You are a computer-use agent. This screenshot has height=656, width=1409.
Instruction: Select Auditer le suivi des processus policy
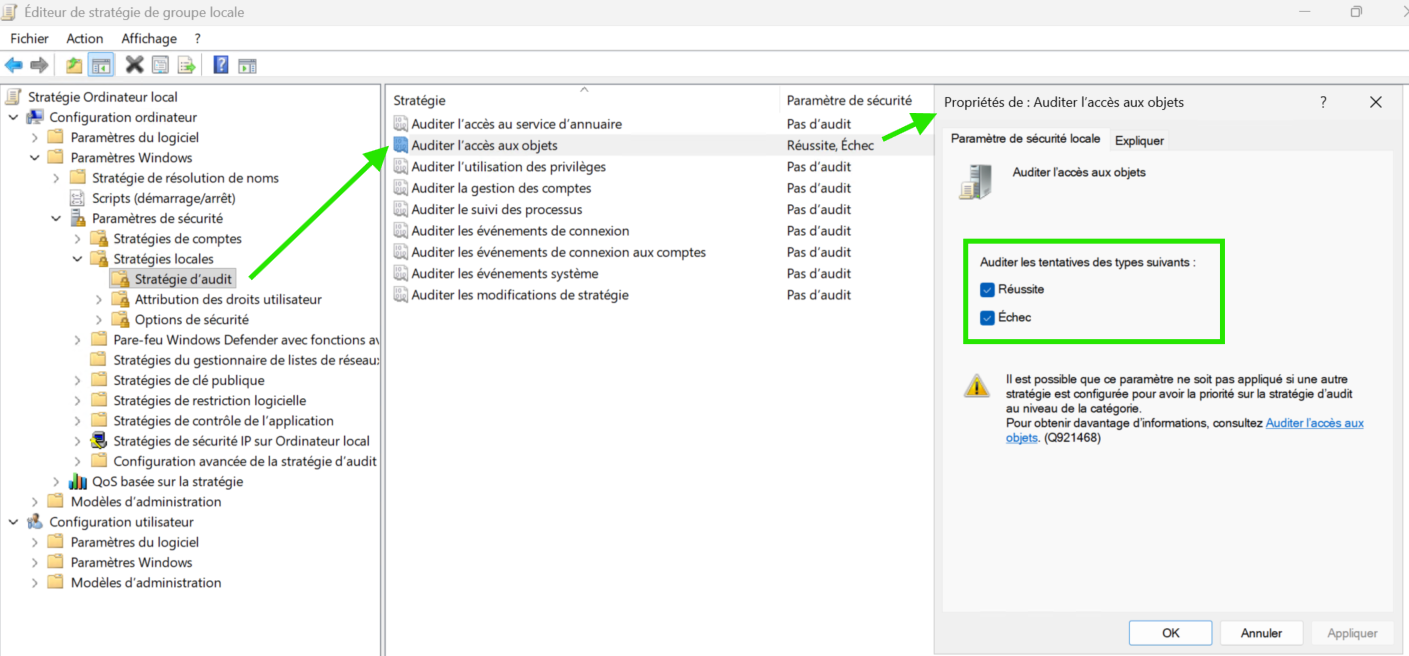(x=496, y=210)
